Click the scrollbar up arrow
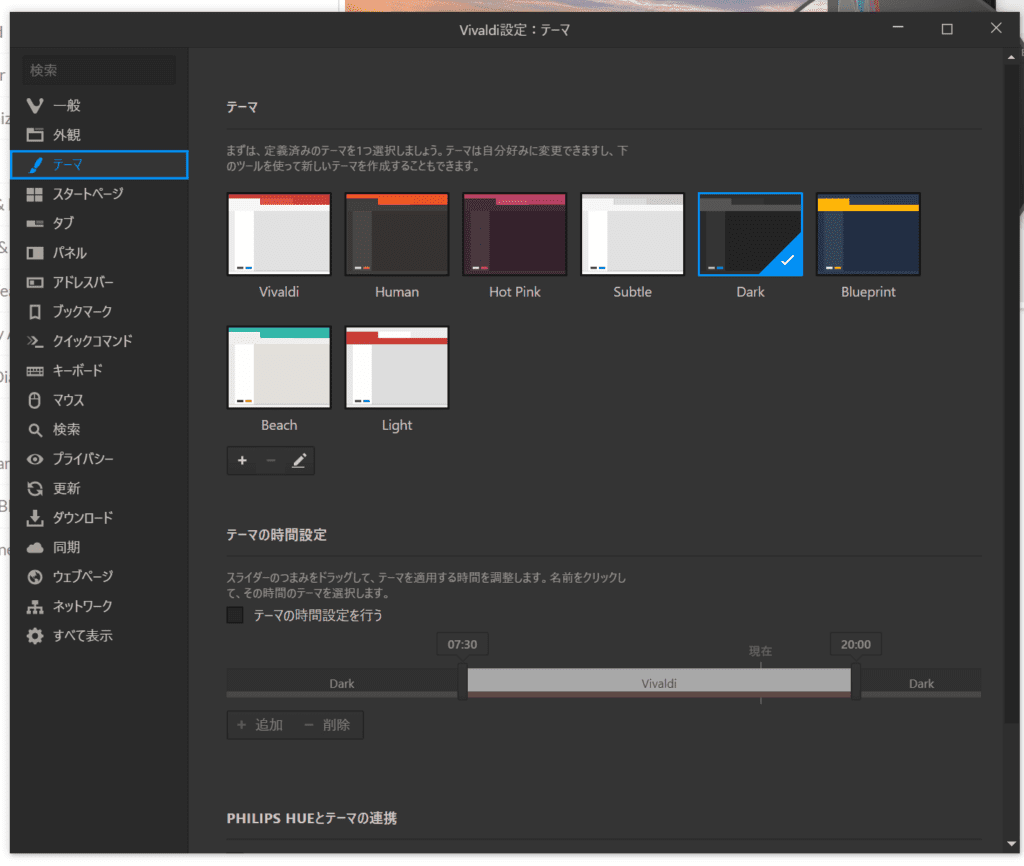Image resolution: width=1024 pixels, height=866 pixels. point(1012,57)
